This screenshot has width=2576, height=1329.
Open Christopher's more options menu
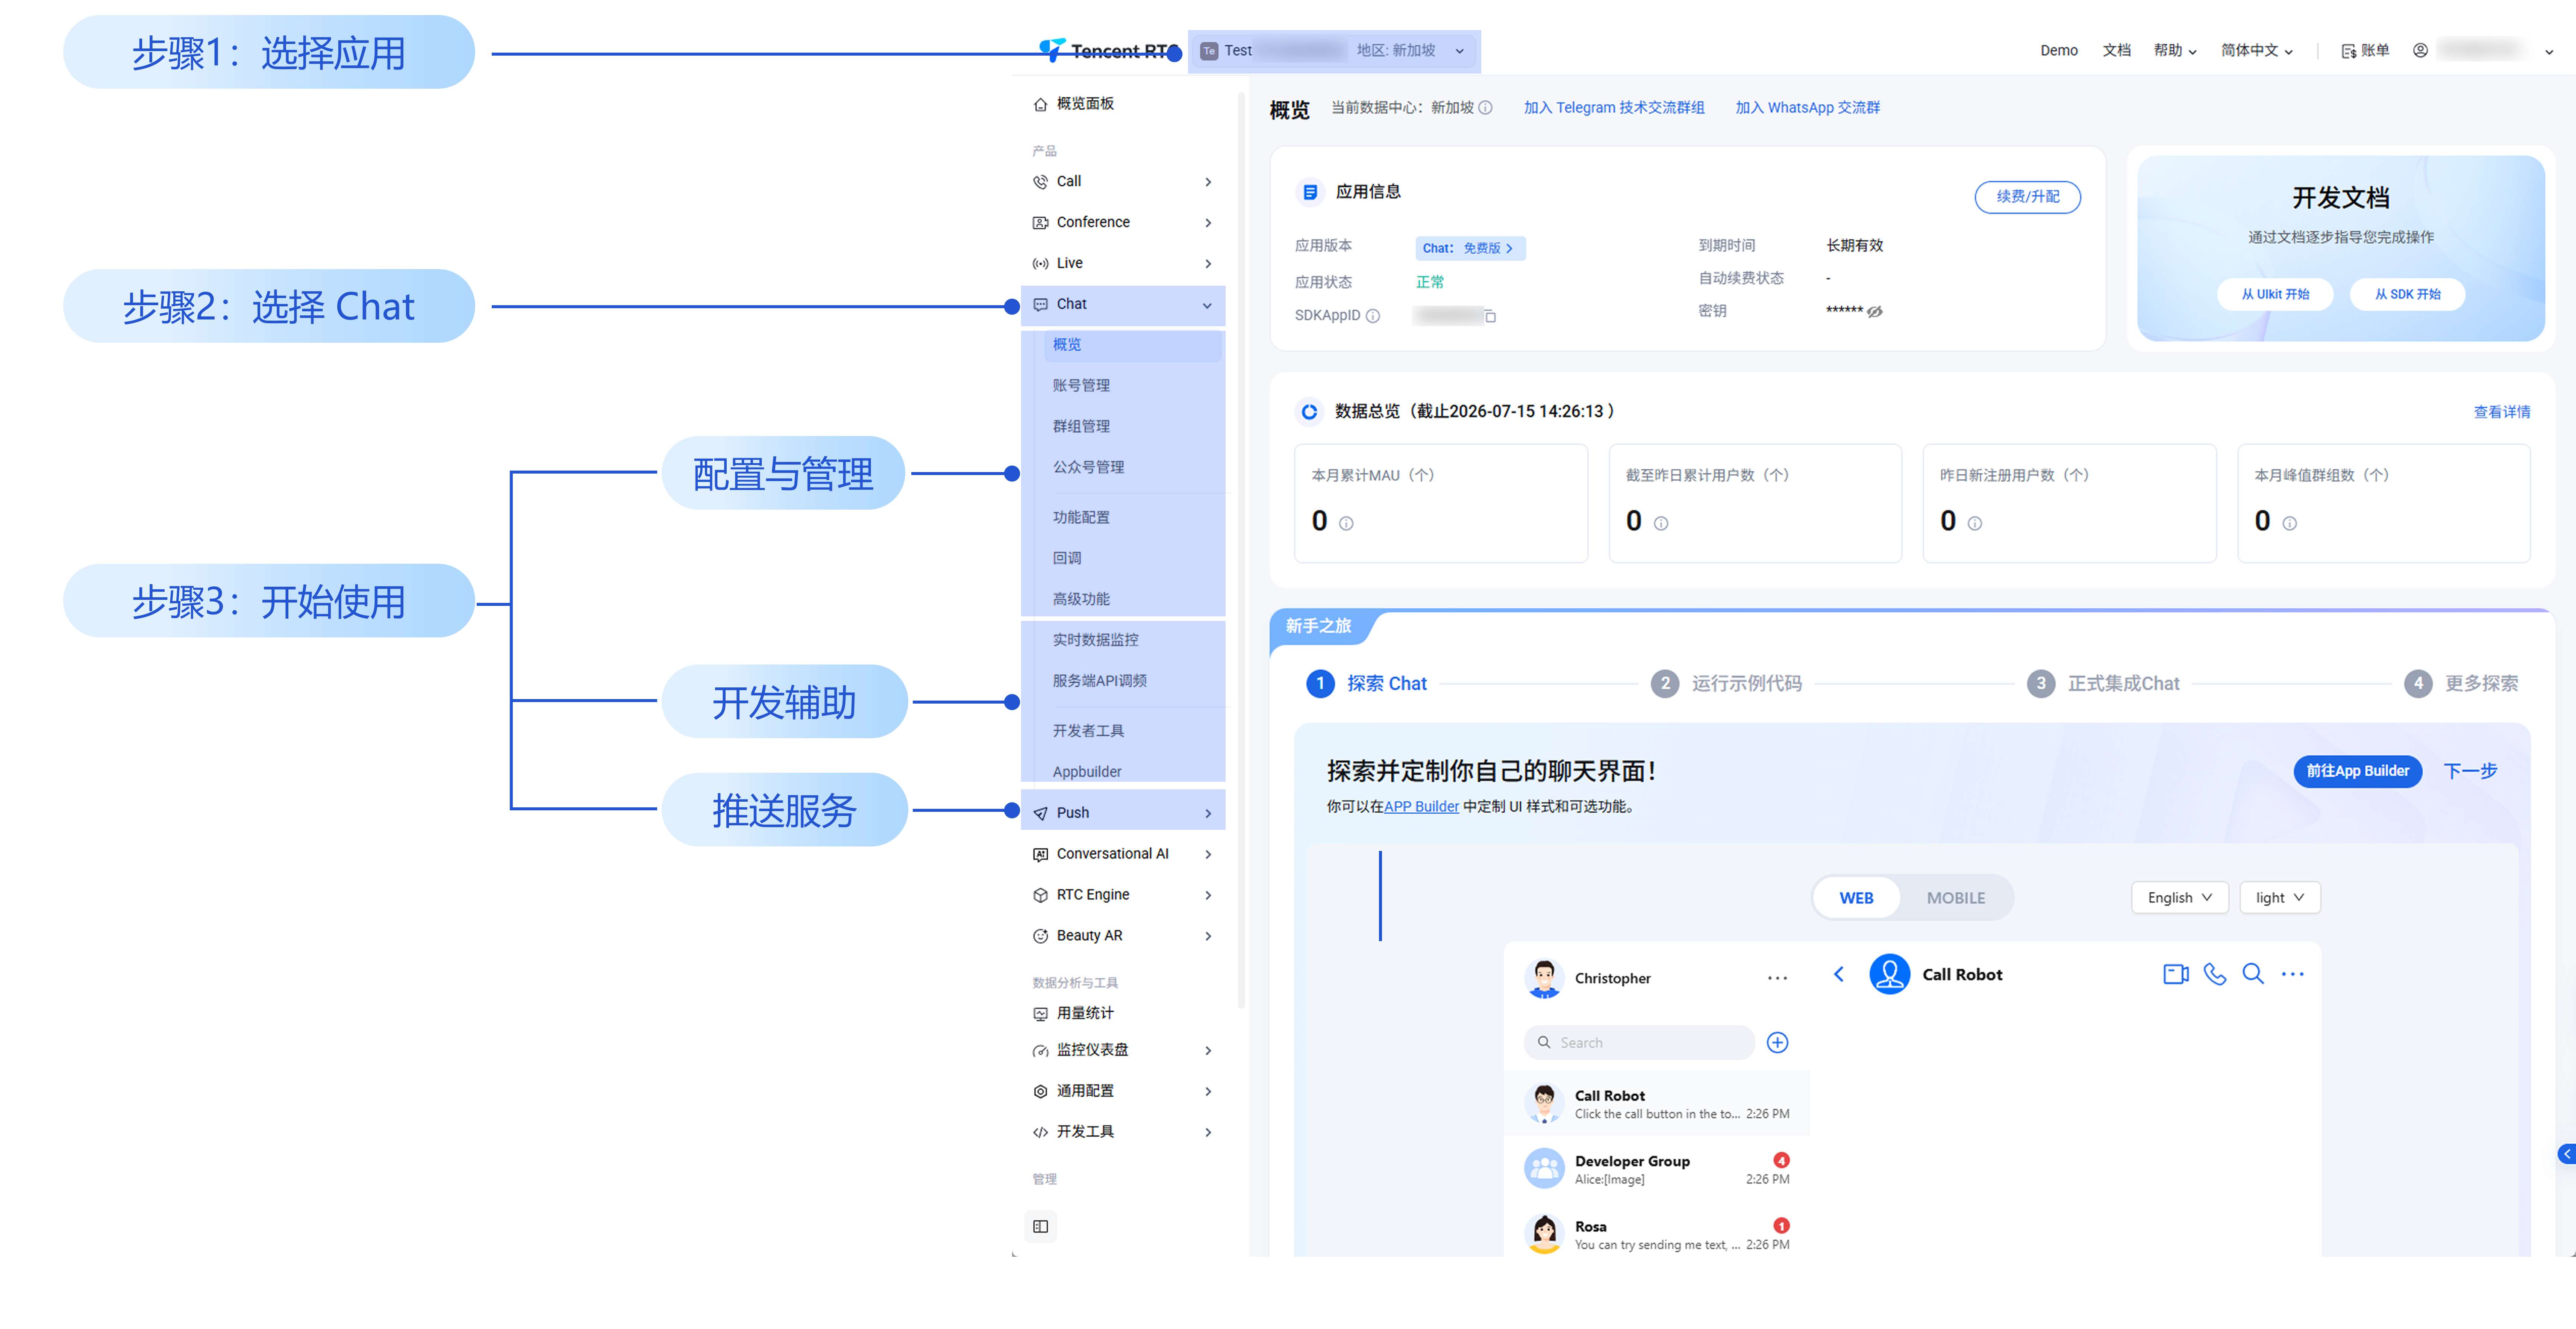click(x=1777, y=978)
